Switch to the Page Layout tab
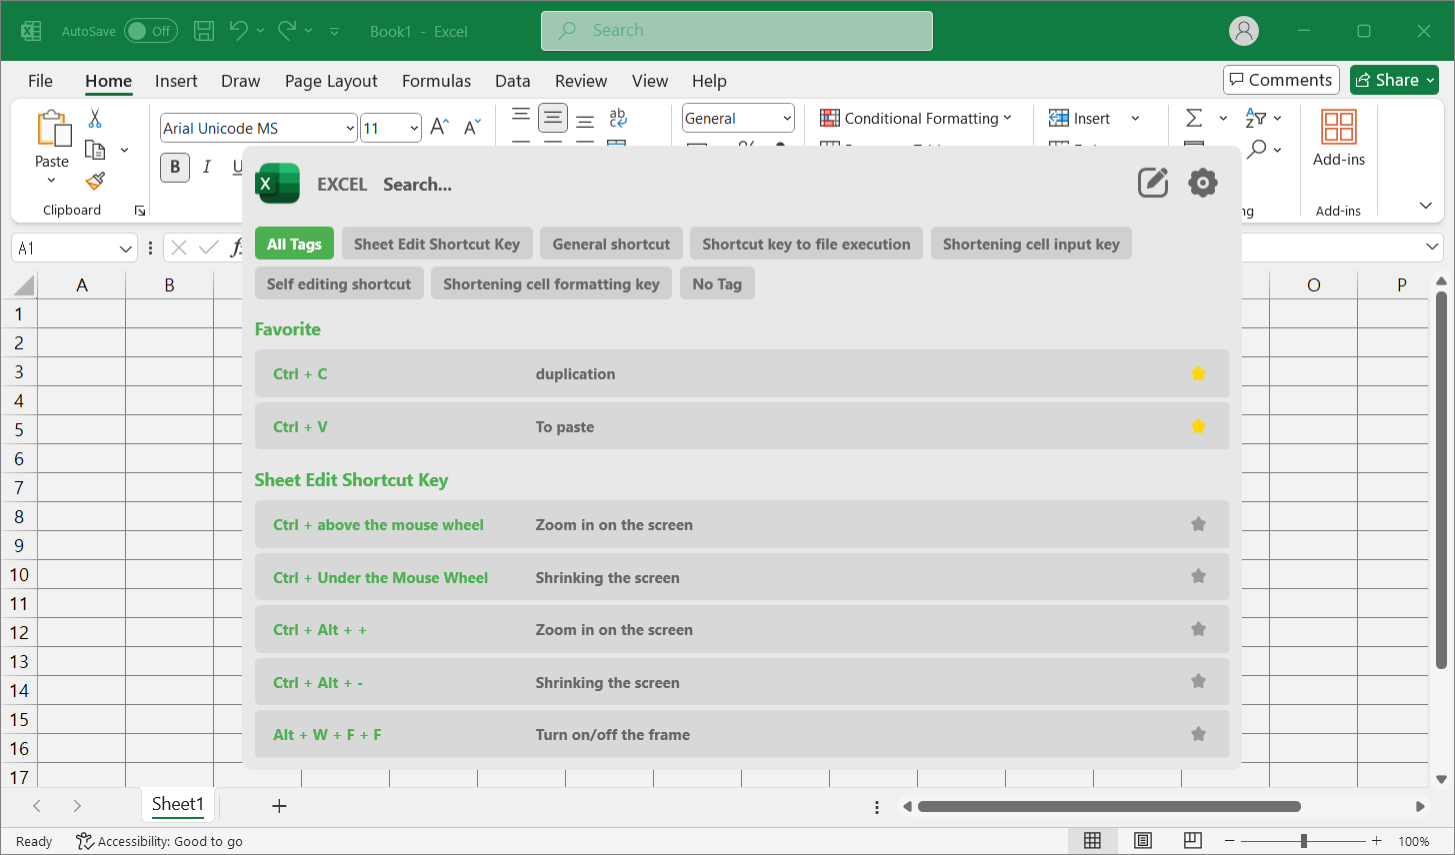Viewport: 1455px width, 855px height. coord(331,81)
